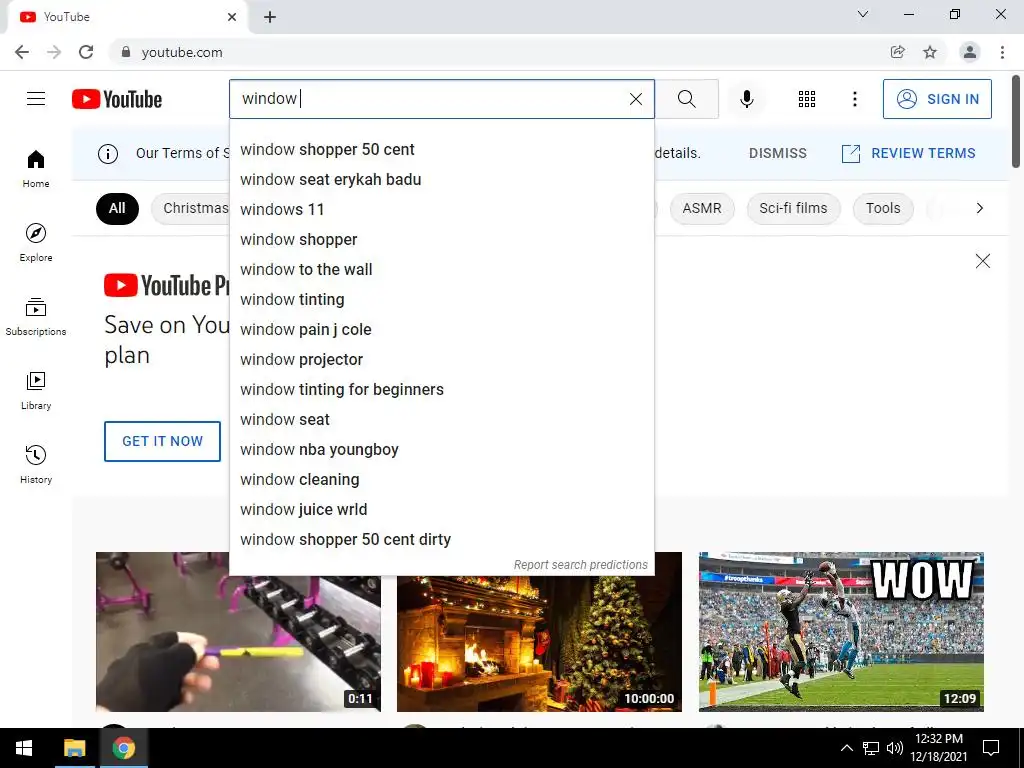Open History in the sidebar
Viewport: 1024px width, 768px height.
(x=36, y=464)
